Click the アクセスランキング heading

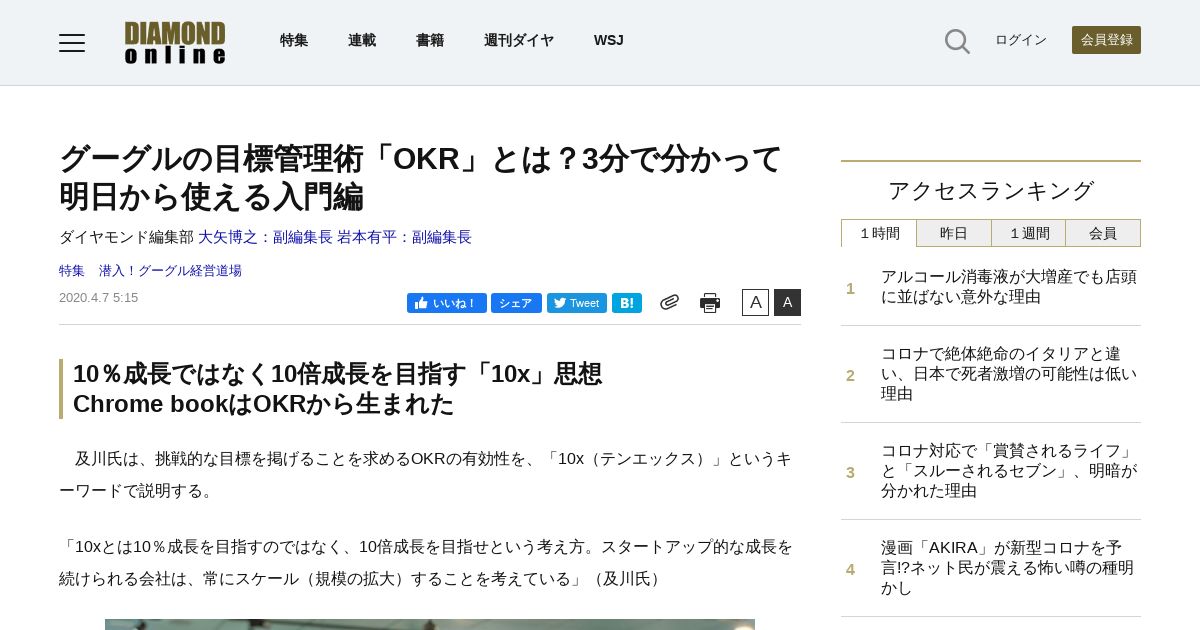click(x=991, y=190)
